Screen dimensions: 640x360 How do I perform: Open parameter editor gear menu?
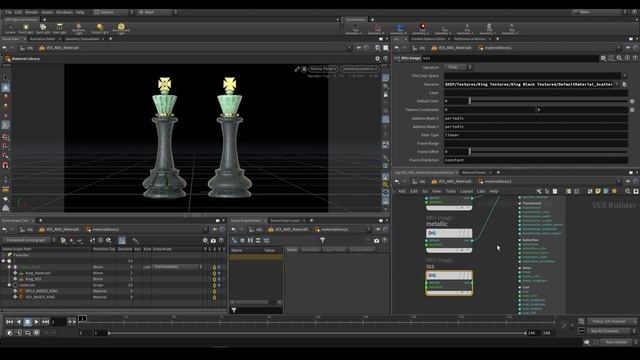603,58
